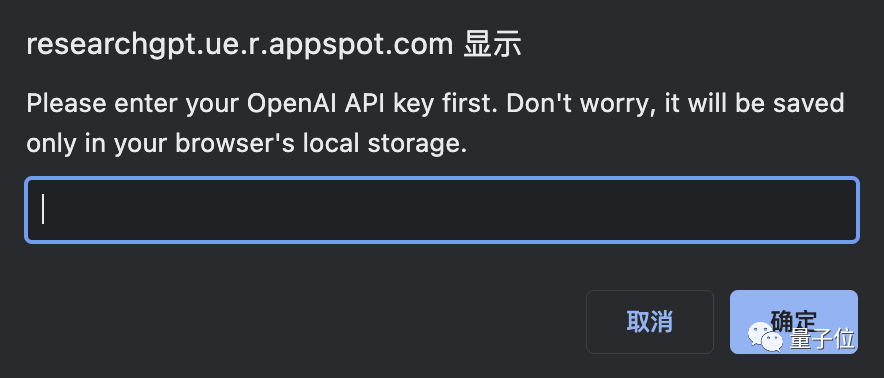Select the light blue filled confirm button

[794, 322]
